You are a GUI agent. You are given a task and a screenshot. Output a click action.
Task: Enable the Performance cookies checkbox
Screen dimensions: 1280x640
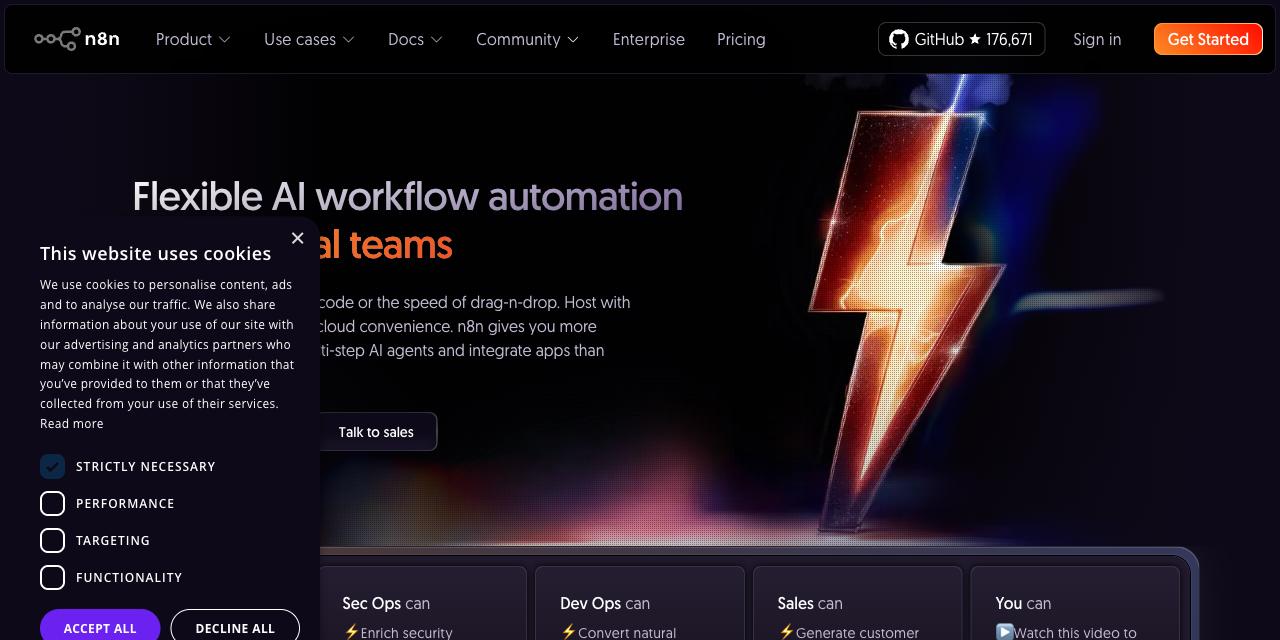[x=52, y=504]
